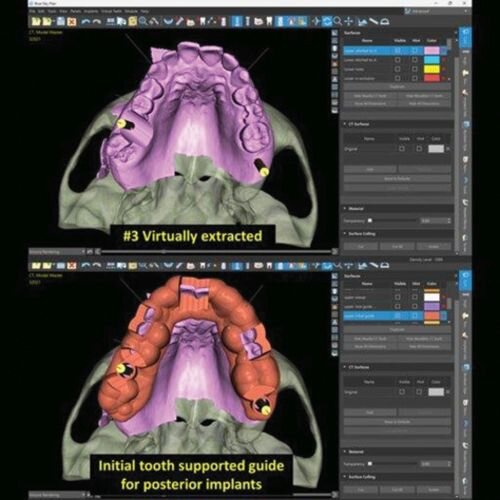Select the protractor angle tool in upper toolbar

pyautogui.click(x=385, y=22)
